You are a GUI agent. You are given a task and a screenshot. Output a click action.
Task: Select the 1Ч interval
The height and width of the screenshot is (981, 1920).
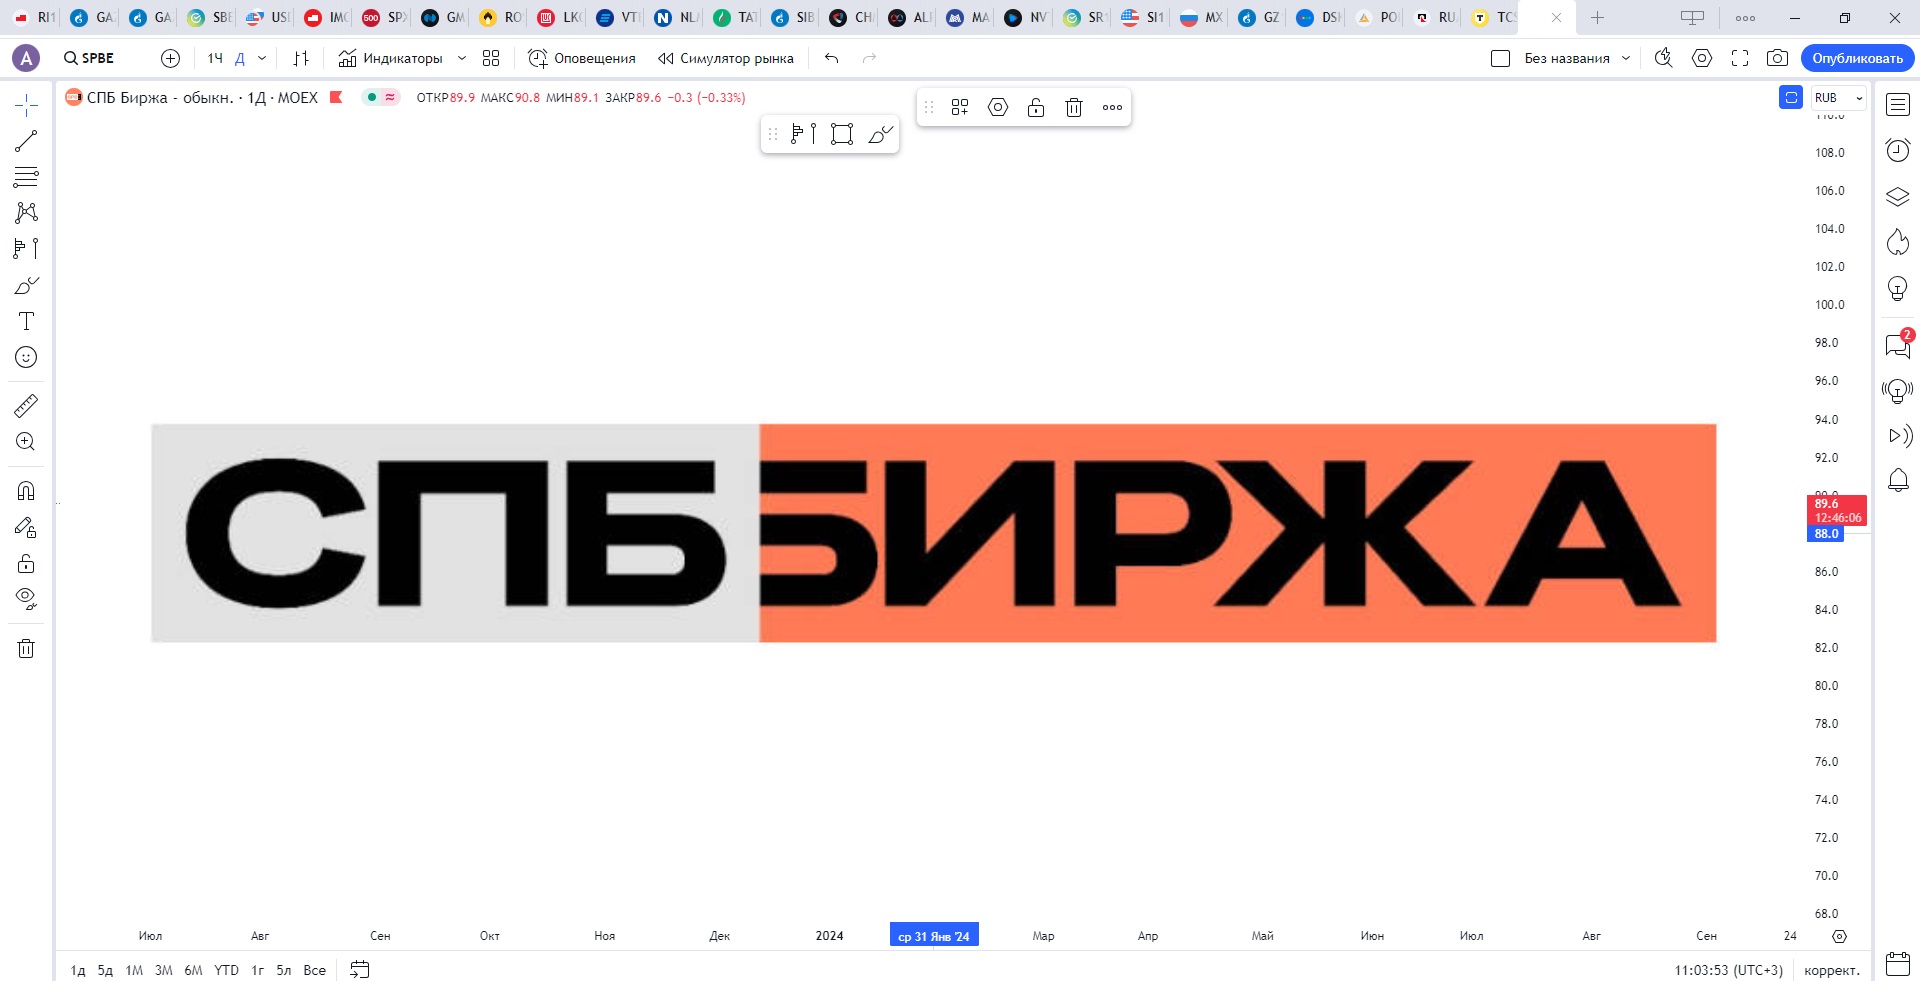point(215,58)
